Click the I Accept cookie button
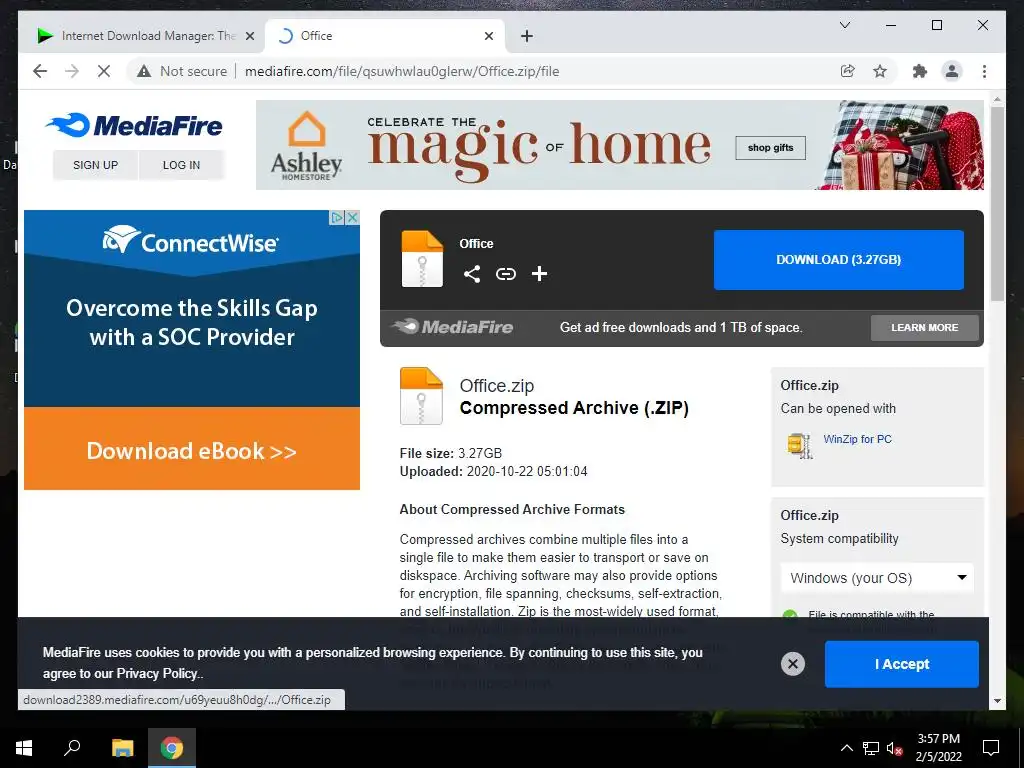This screenshot has width=1024, height=768. (x=902, y=664)
